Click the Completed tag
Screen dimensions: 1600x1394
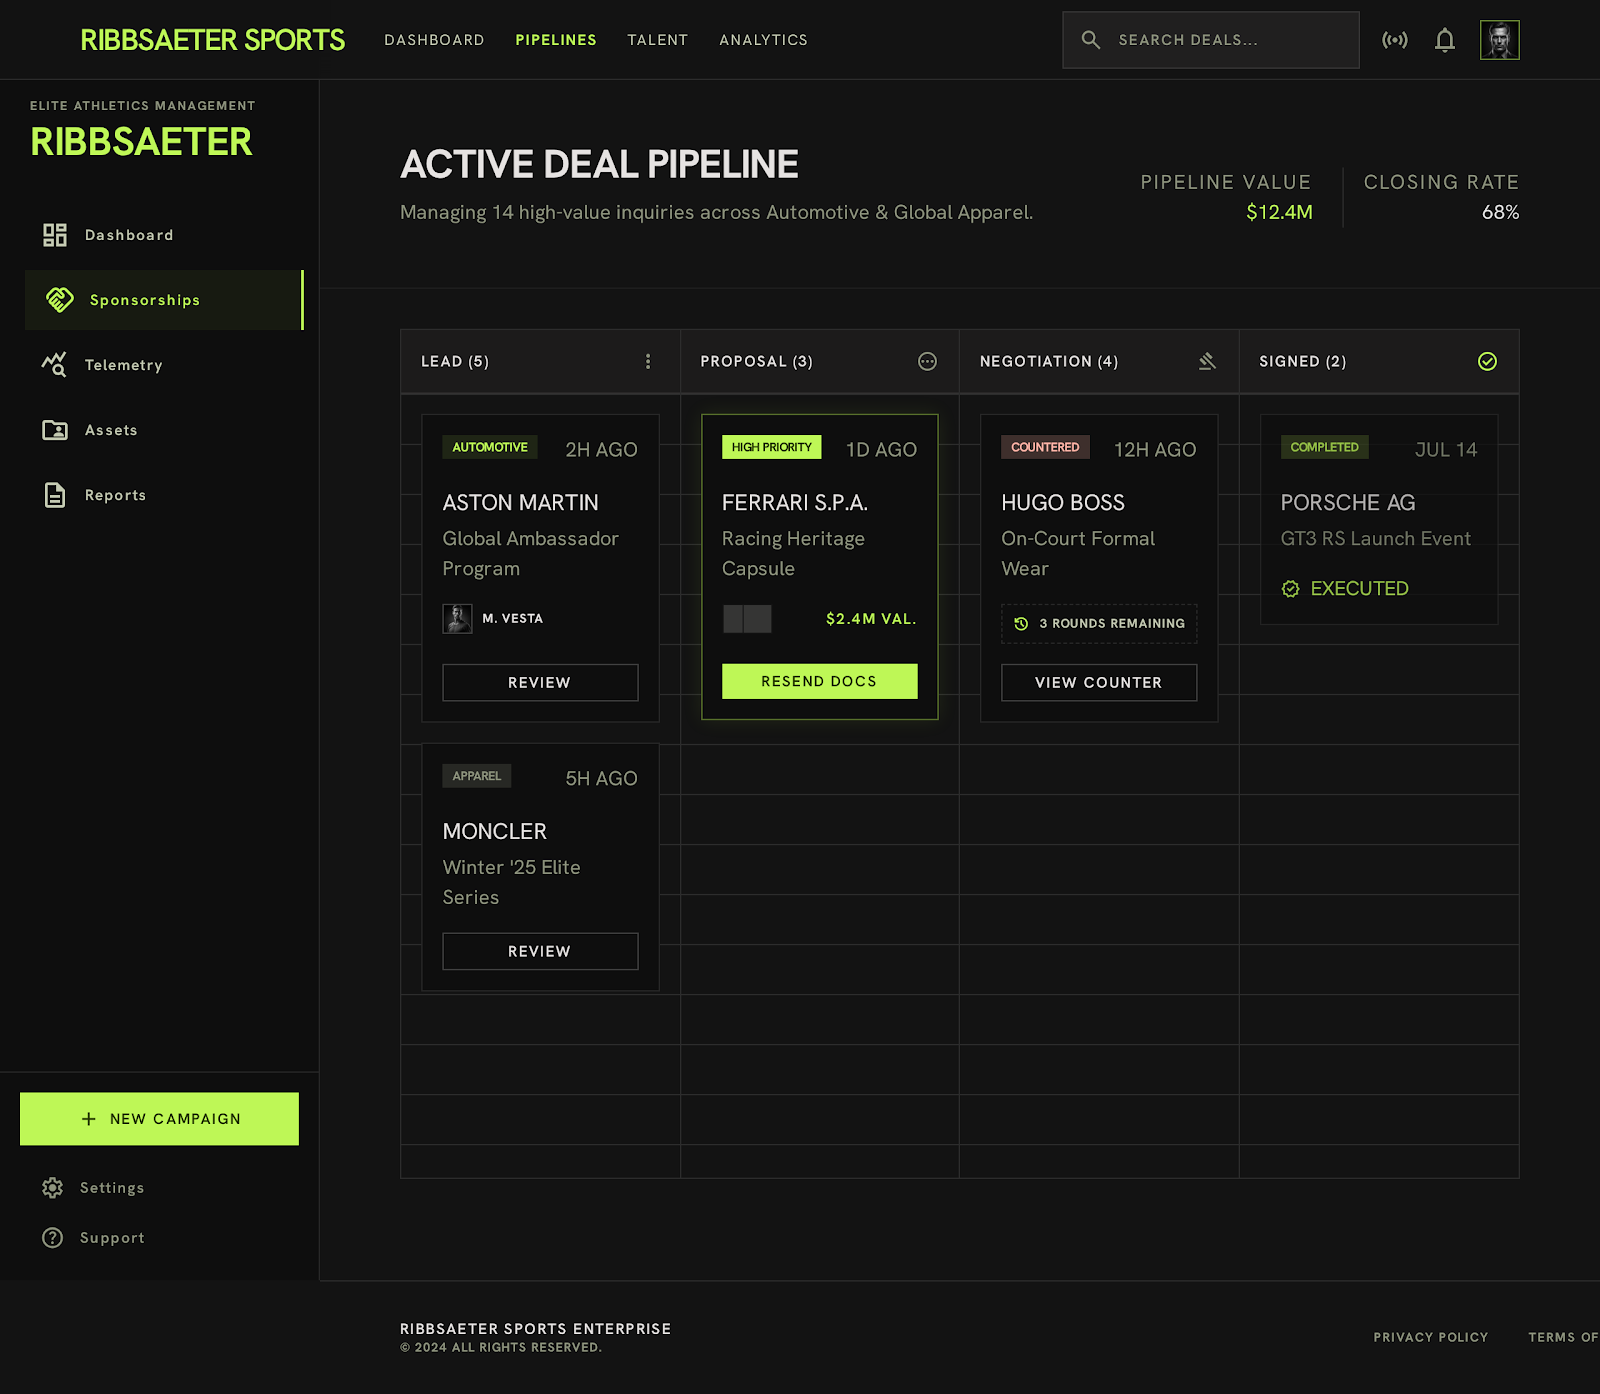[1324, 447]
